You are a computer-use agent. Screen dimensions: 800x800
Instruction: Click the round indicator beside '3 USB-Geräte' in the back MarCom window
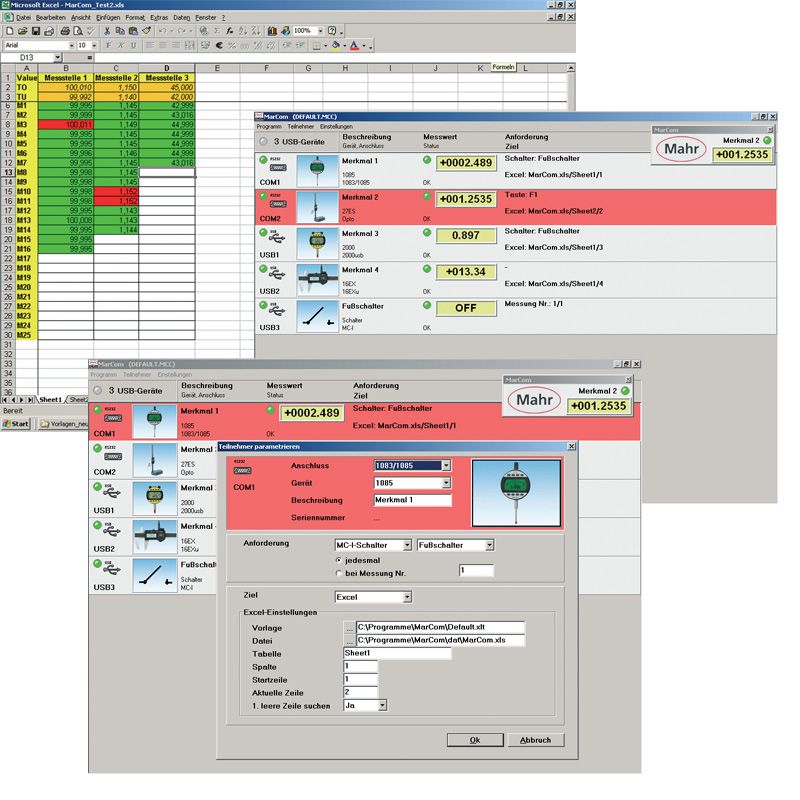point(263,141)
